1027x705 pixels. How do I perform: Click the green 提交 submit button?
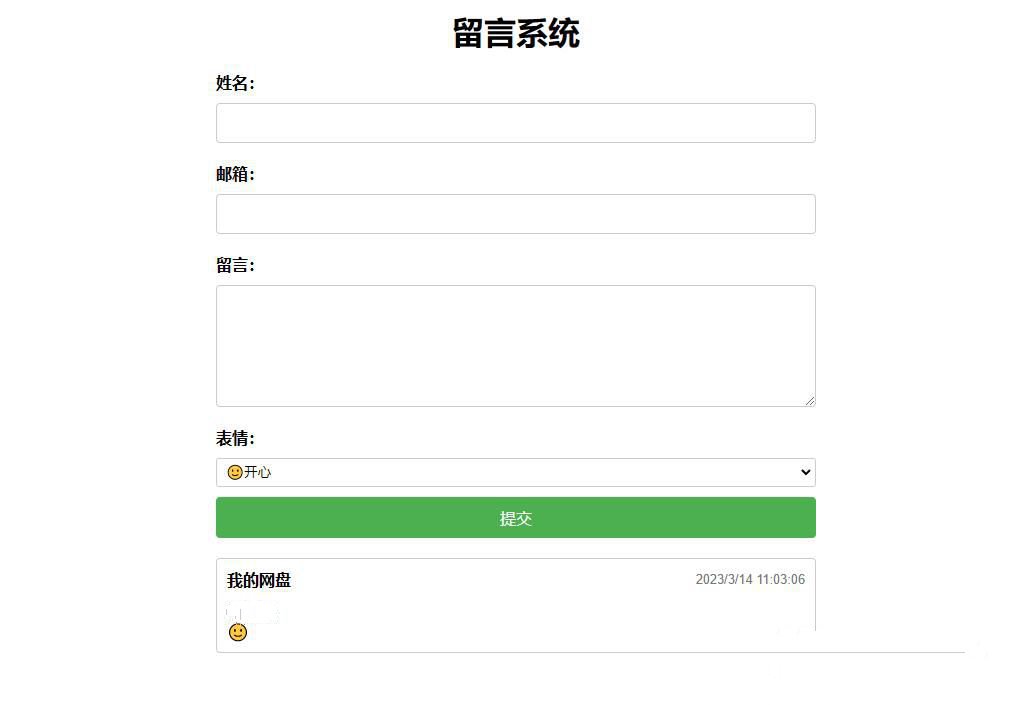515,517
